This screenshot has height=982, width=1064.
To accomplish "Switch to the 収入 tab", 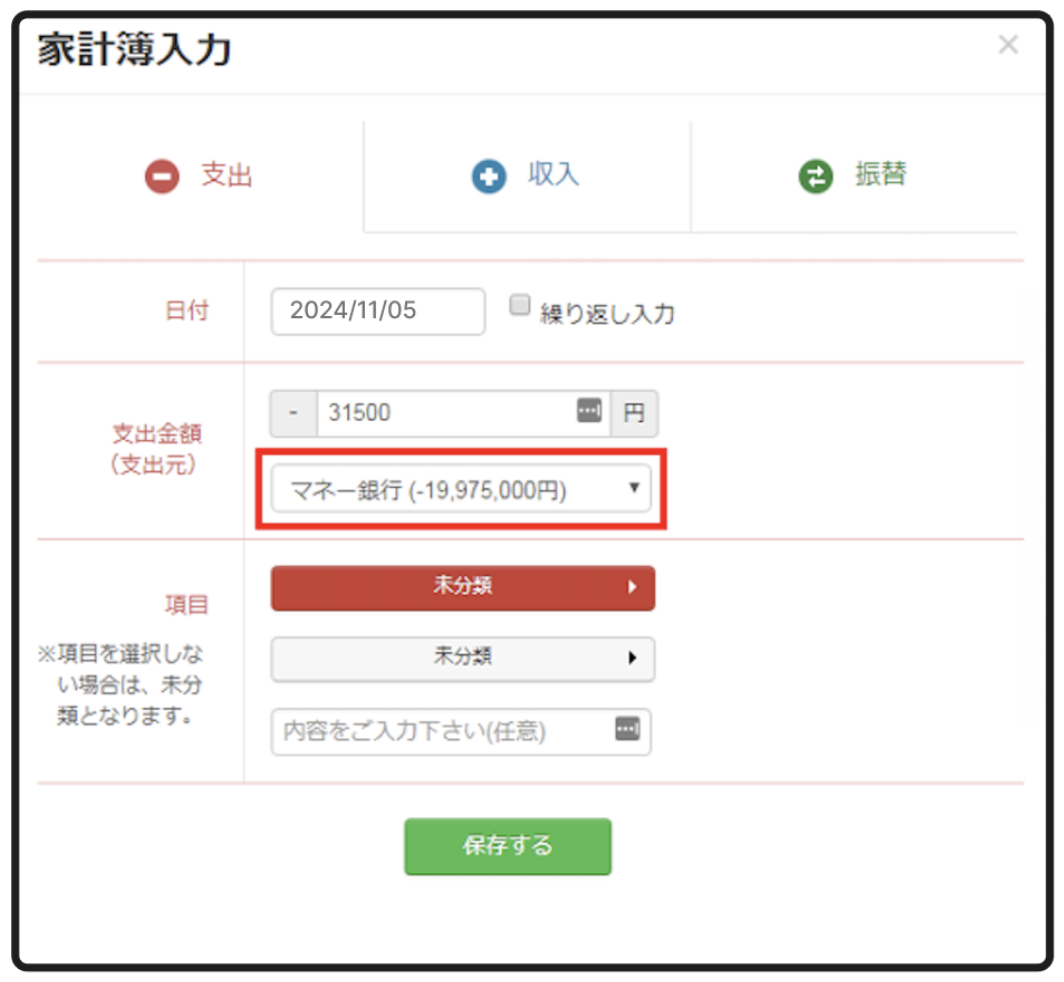I will 553,176.
